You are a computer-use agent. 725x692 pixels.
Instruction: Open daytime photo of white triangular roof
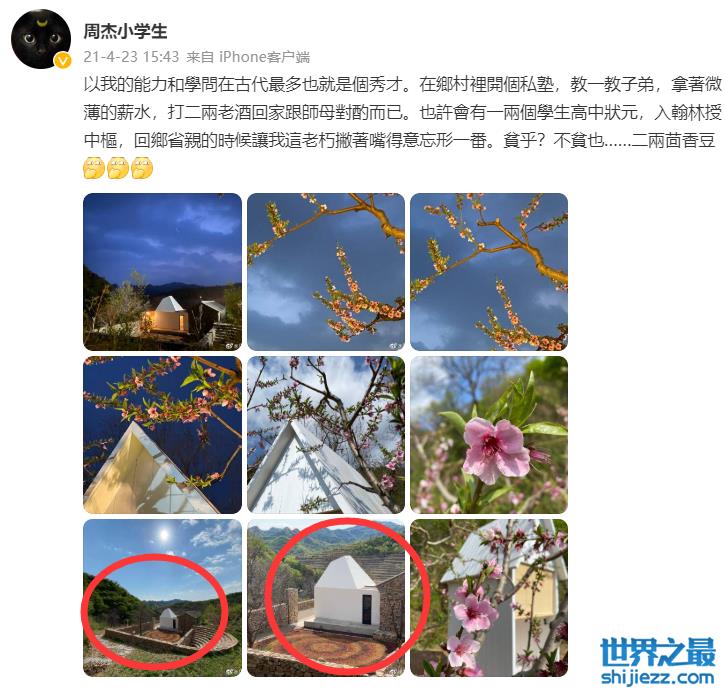point(326,435)
